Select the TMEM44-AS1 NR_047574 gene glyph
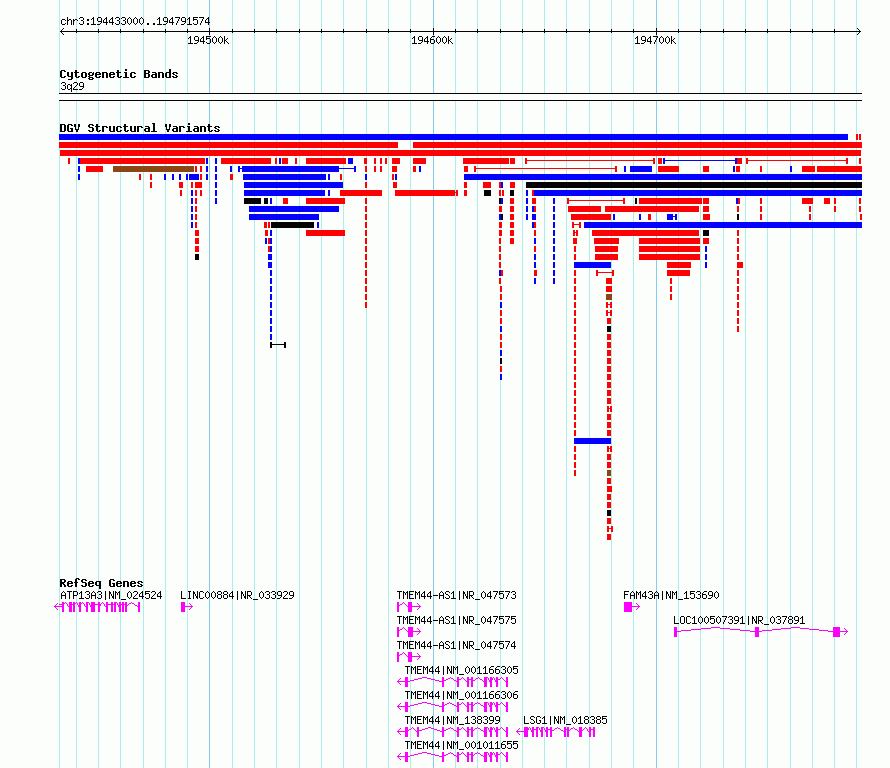 409,657
